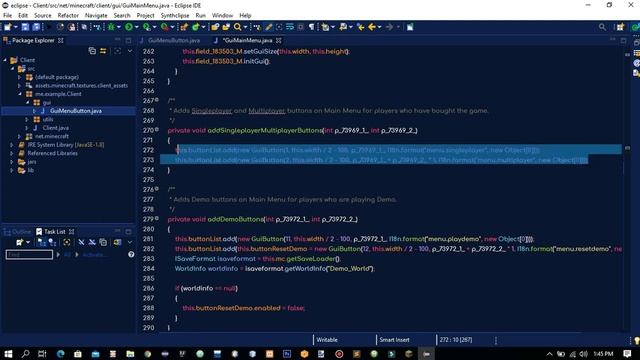Expand the Referenced Libraries node

pos(11,153)
